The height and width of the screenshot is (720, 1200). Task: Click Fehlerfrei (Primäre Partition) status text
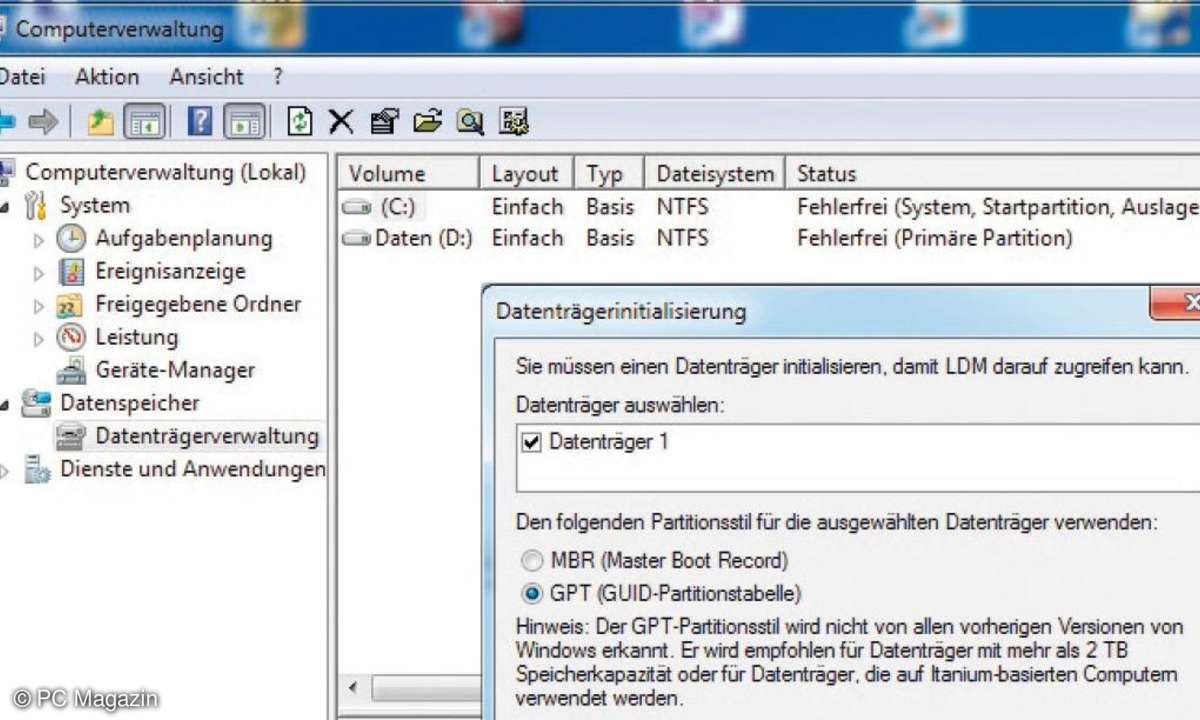pyautogui.click(x=935, y=239)
